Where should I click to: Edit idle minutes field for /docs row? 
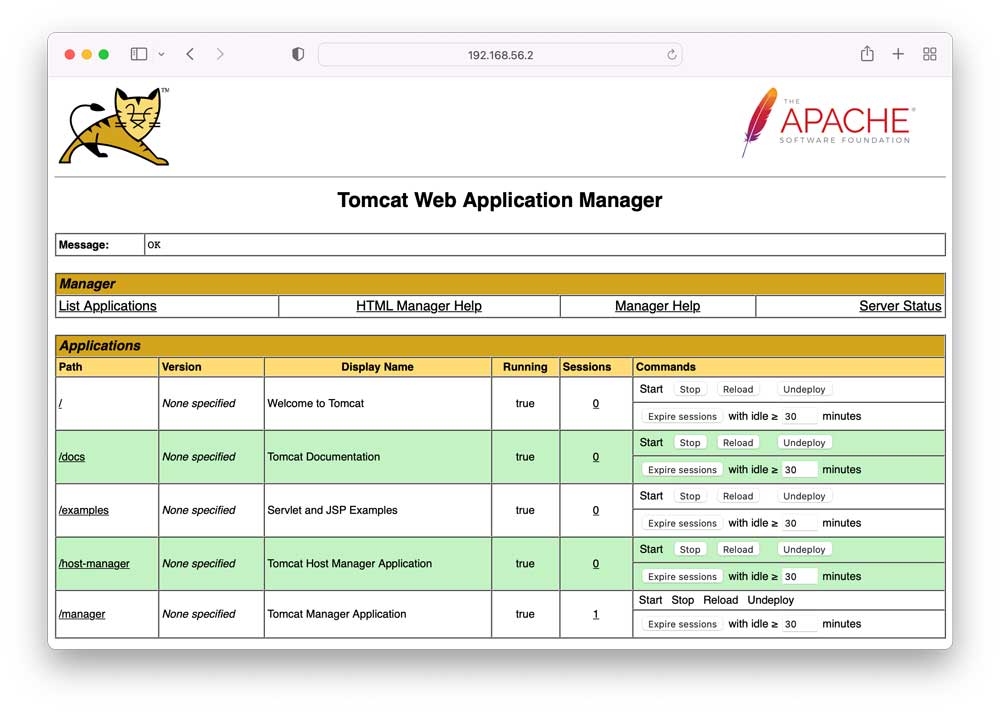tap(799, 470)
